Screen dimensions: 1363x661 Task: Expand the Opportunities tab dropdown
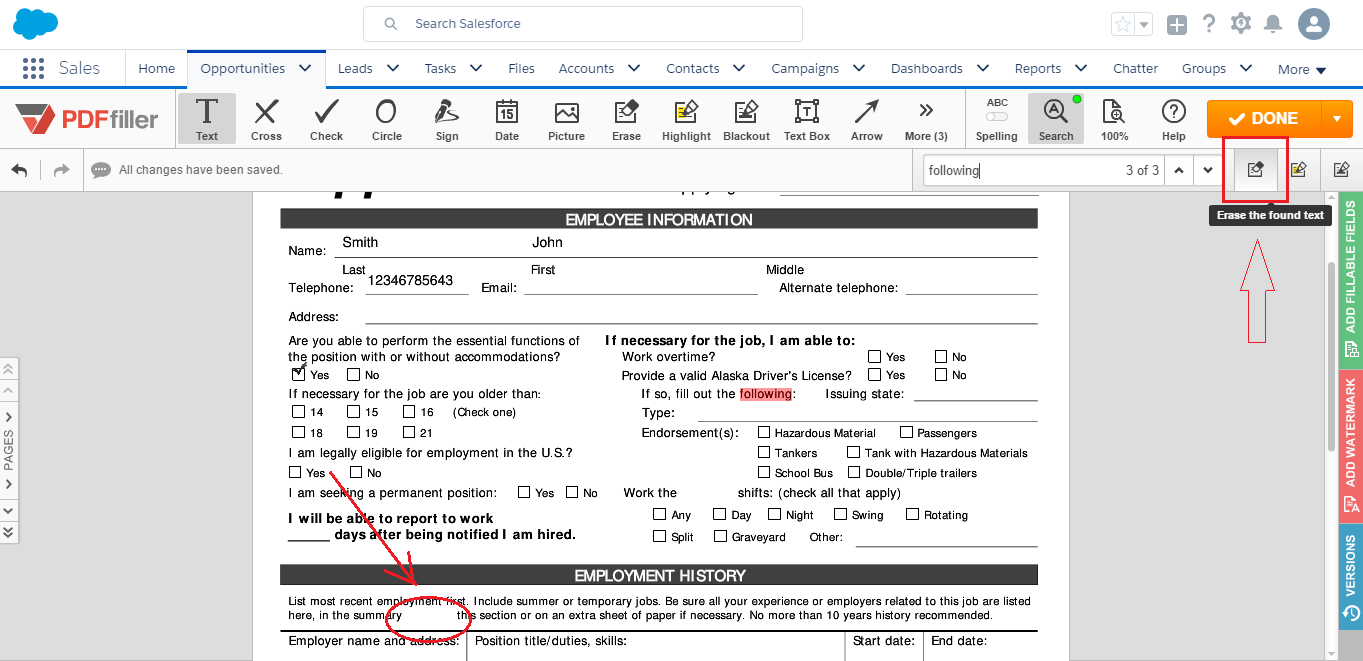pyautogui.click(x=305, y=68)
